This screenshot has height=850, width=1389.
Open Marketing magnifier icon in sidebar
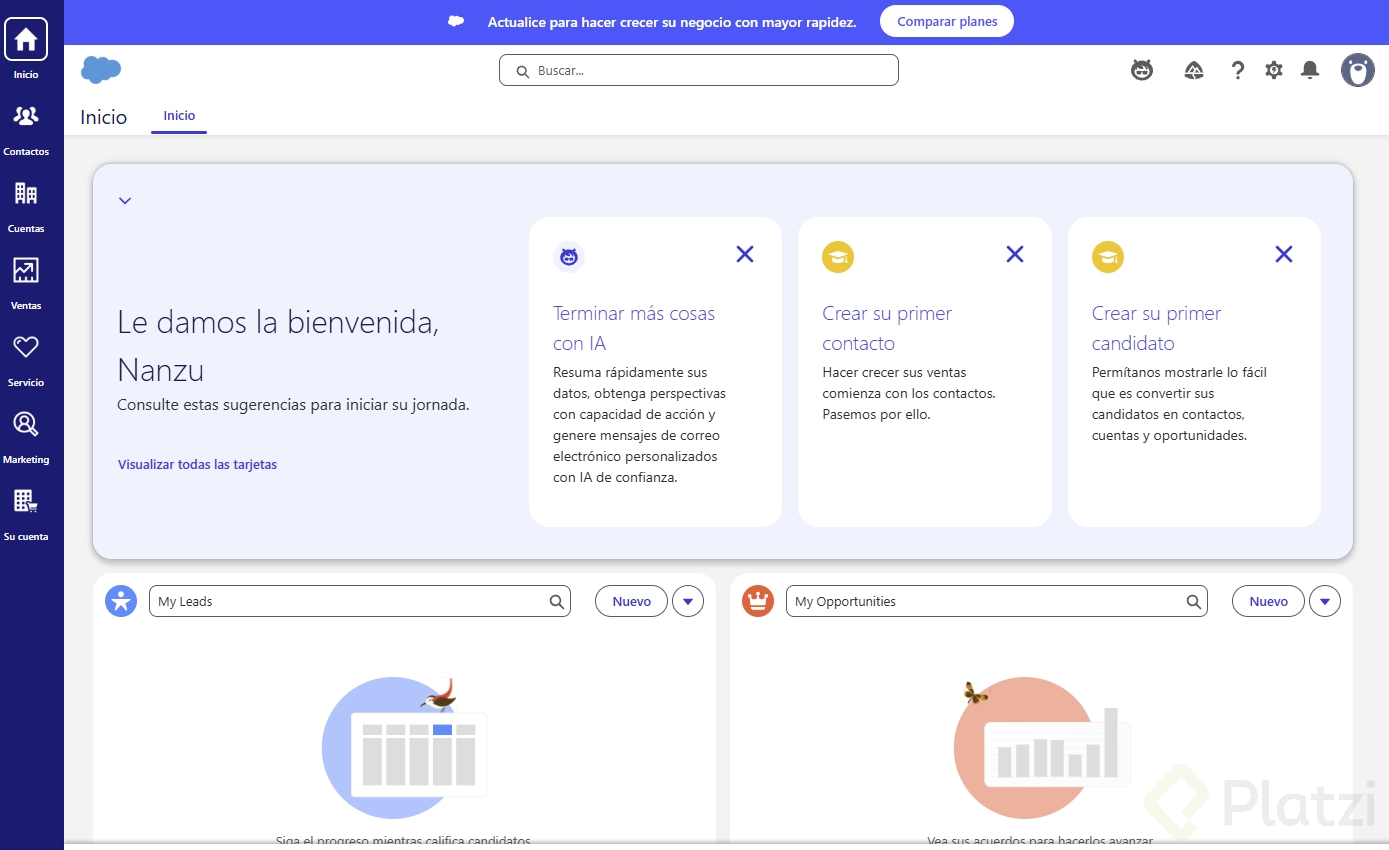(x=26, y=424)
